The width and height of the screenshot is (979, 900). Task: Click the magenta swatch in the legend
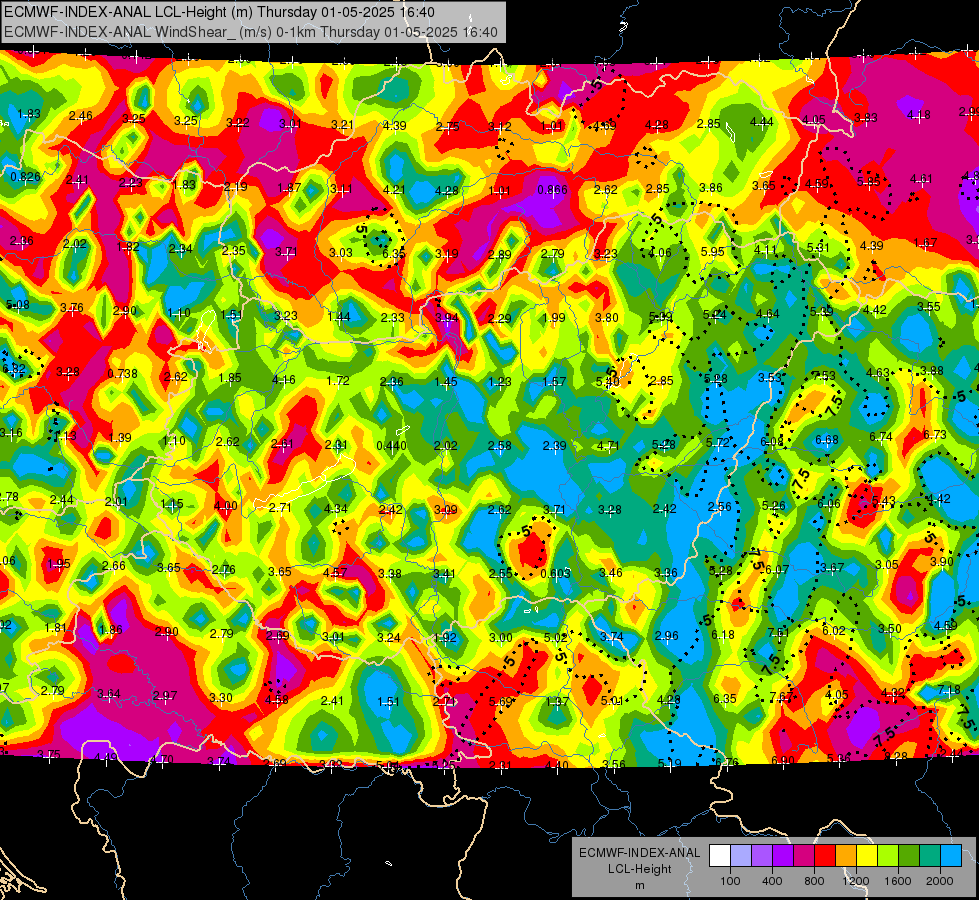point(804,855)
